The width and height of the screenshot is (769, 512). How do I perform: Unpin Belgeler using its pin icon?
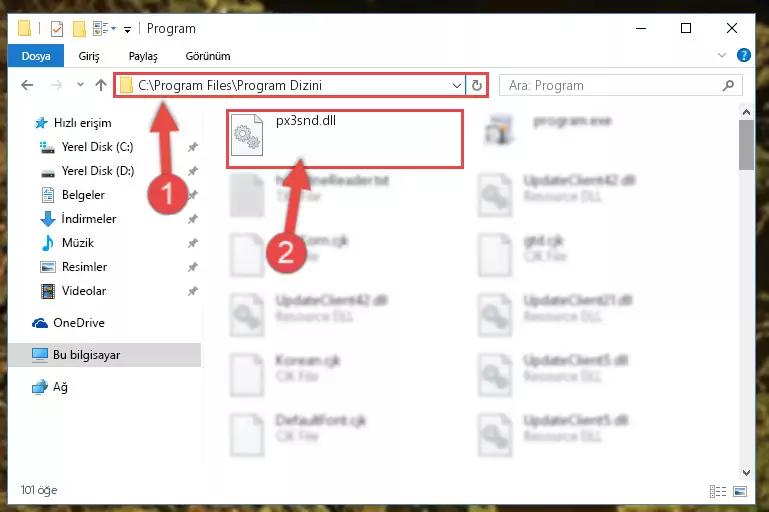point(193,195)
